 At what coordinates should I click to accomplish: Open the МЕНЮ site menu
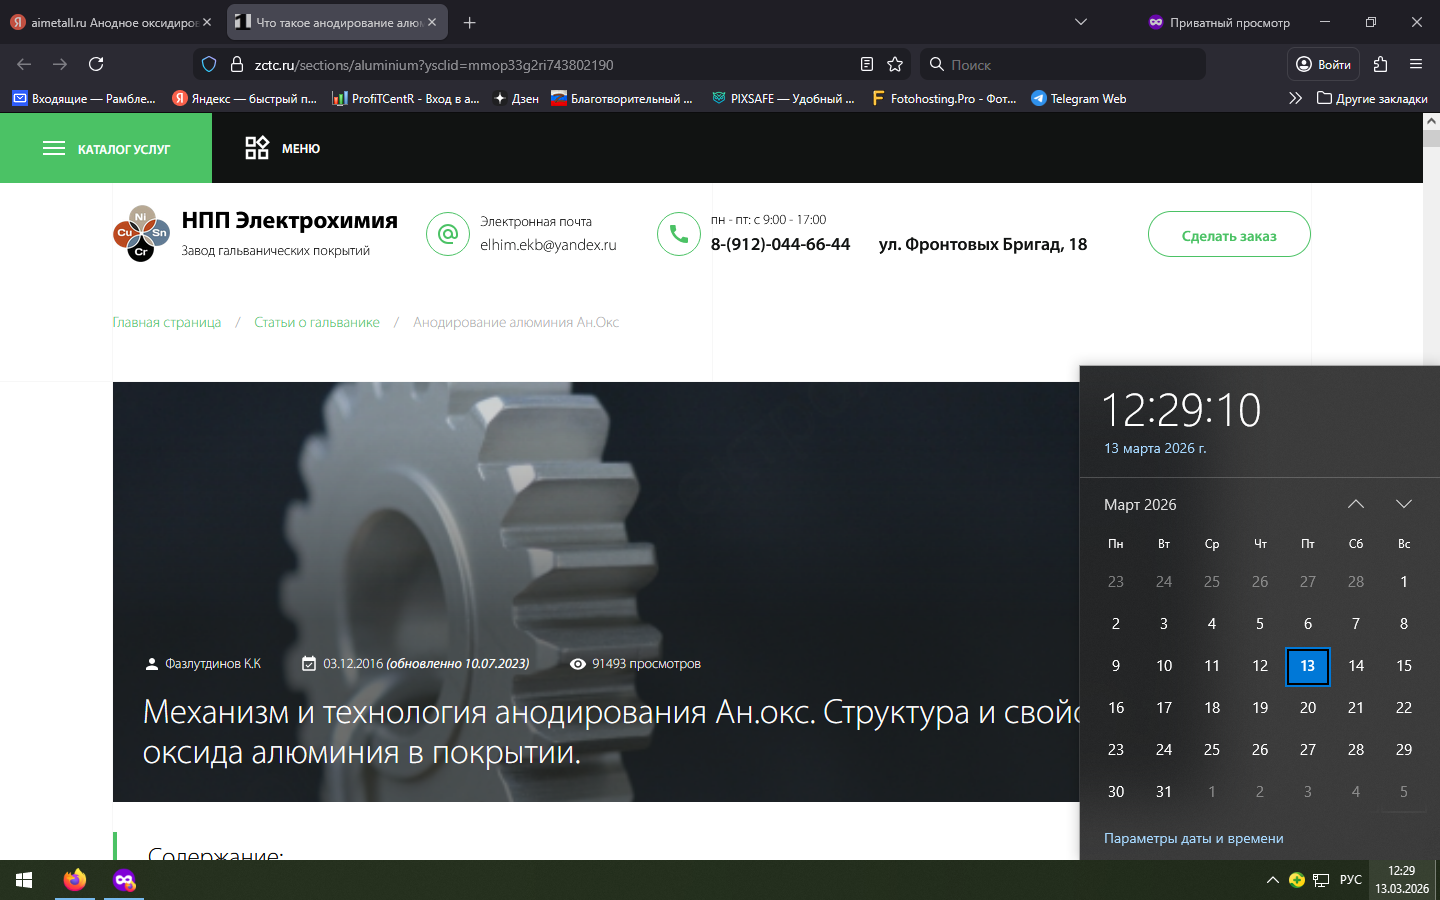point(283,148)
